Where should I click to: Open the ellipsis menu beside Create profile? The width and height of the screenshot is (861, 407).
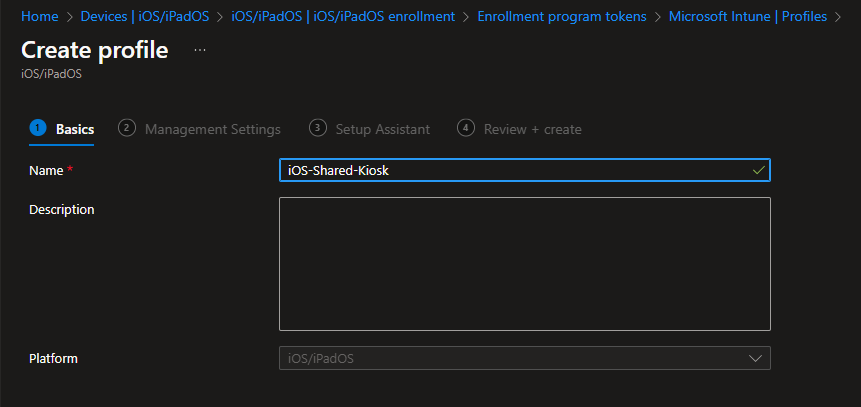[200, 50]
